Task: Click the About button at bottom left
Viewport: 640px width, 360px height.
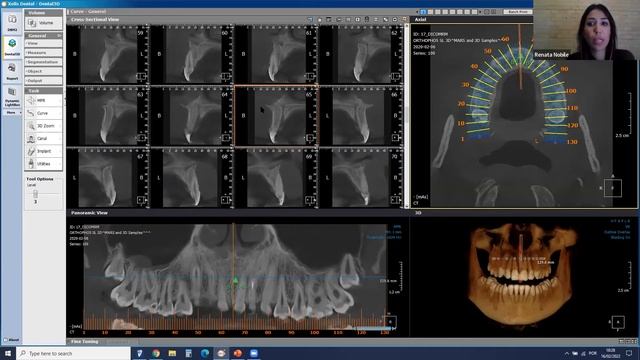Action: pos(12,340)
